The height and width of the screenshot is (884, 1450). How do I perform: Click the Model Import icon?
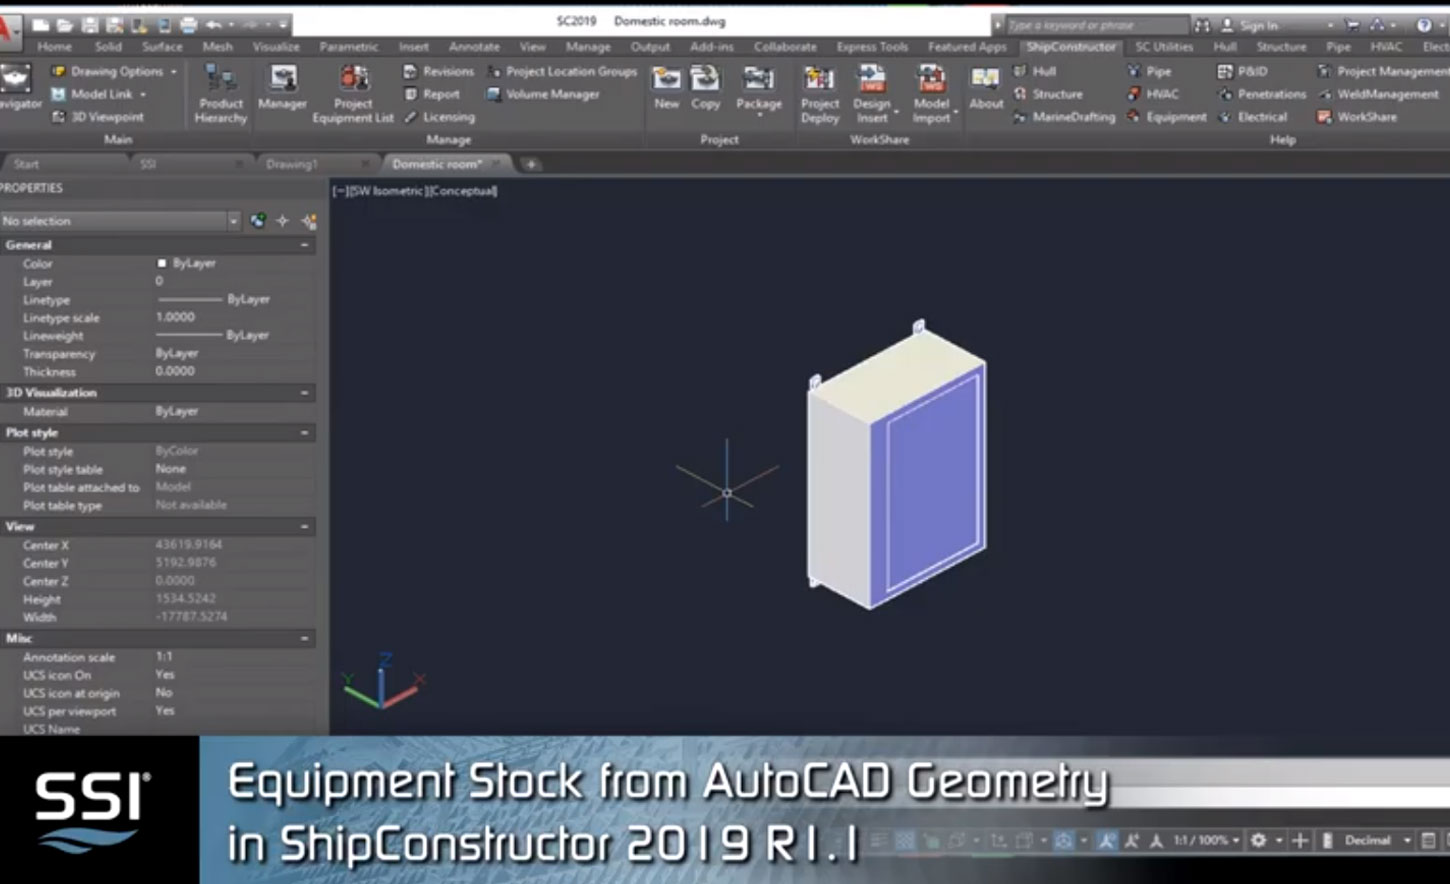pyautogui.click(x=931, y=91)
